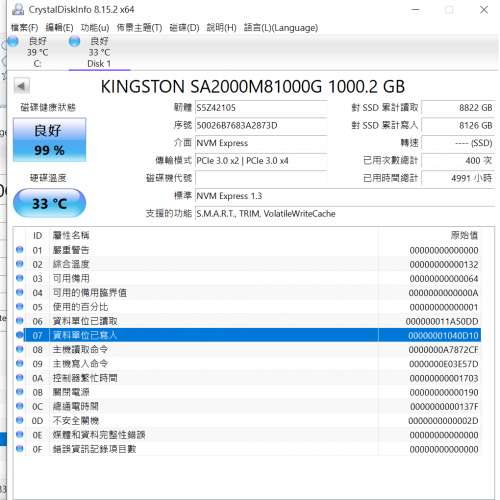500x500 pixels.
Task: Open the 編輯(E) menu
Action: click(59, 28)
